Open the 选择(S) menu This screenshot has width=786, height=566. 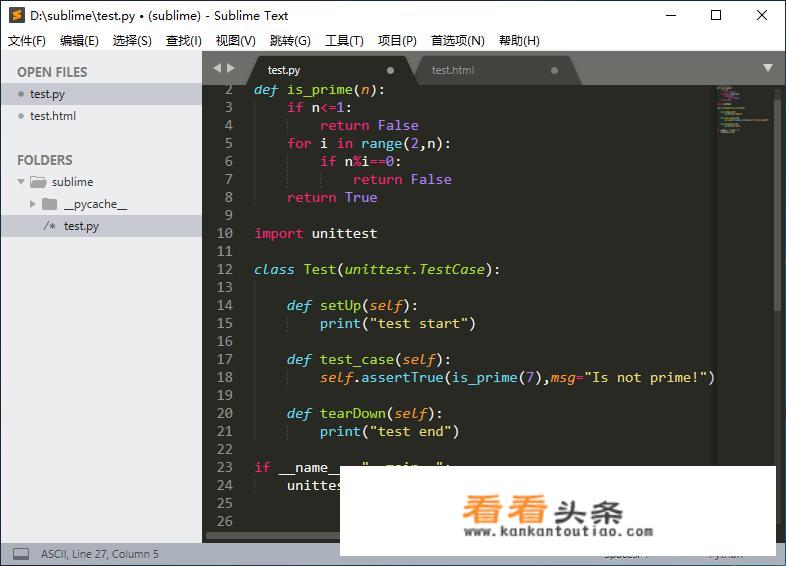pos(132,41)
